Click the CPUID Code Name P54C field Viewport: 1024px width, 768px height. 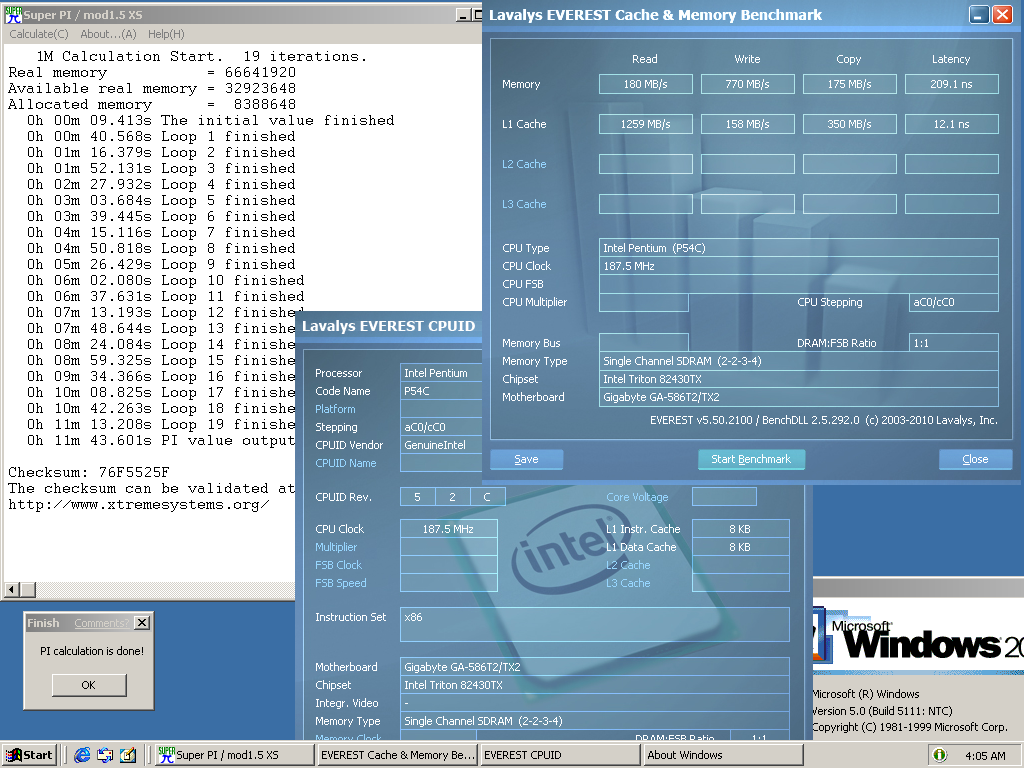tap(441, 391)
